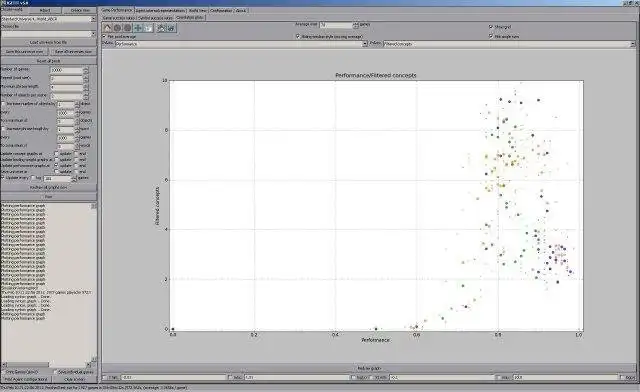Switch to the Configuration tab
This screenshot has width=640, height=392.
click(221, 10)
